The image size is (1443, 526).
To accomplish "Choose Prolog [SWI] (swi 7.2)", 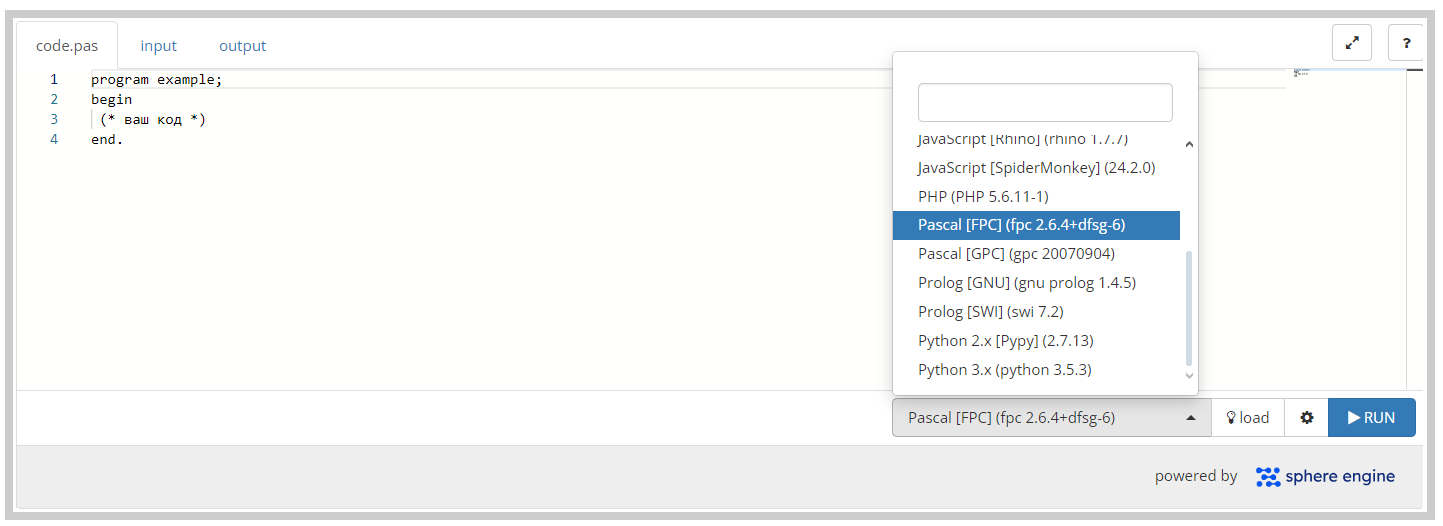I will [x=990, y=311].
